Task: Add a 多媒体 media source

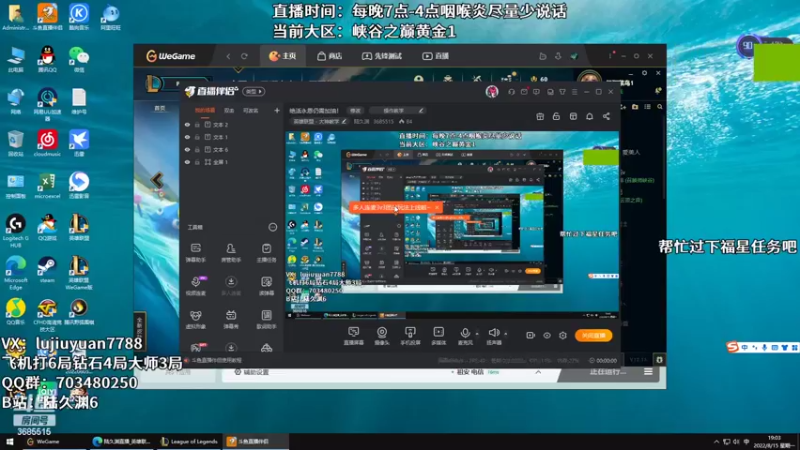Action: [438, 336]
